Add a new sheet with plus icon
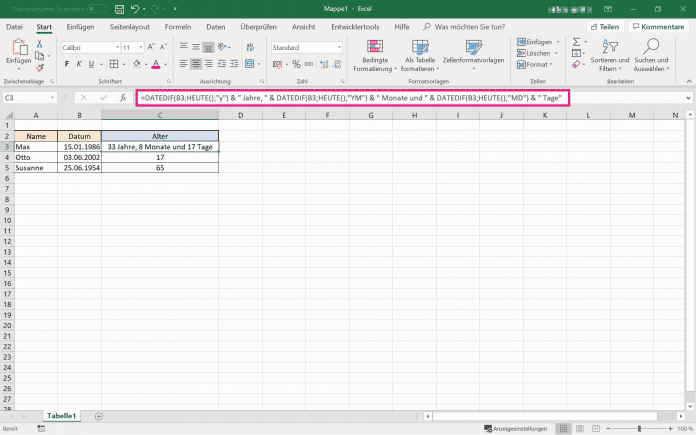The image size is (696, 435). pos(98,415)
